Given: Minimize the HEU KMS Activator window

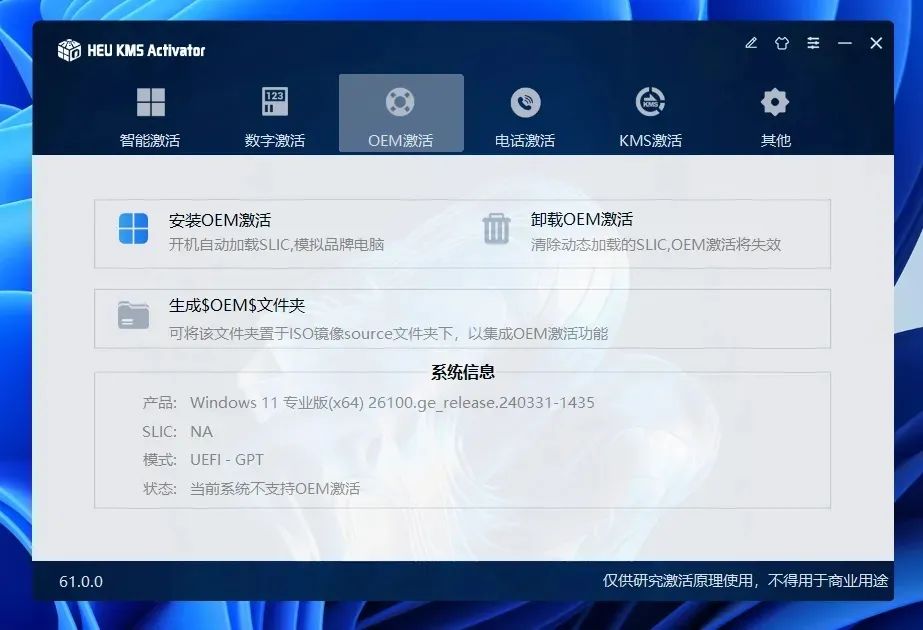Looking at the screenshot, I should pos(845,43).
